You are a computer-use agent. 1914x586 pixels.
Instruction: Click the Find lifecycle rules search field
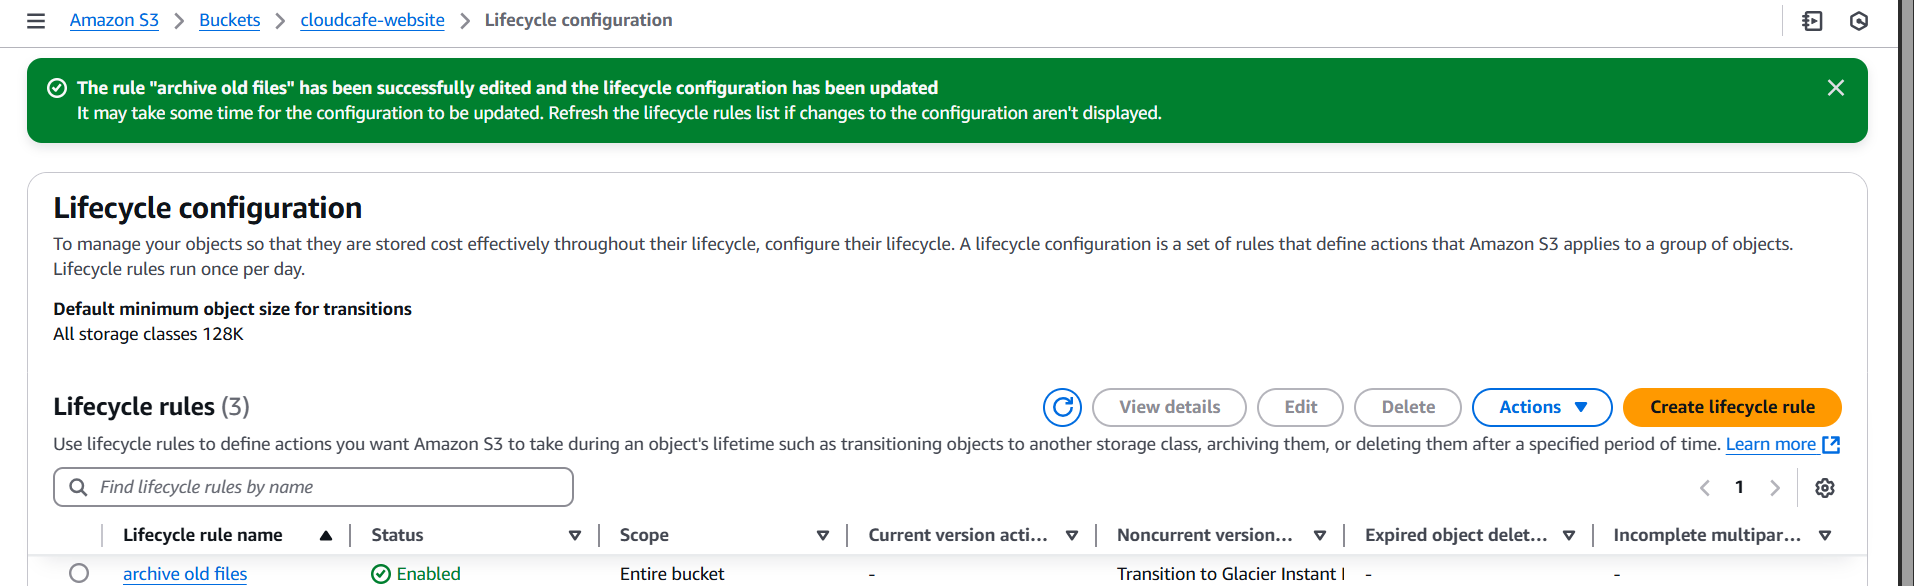click(x=313, y=487)
